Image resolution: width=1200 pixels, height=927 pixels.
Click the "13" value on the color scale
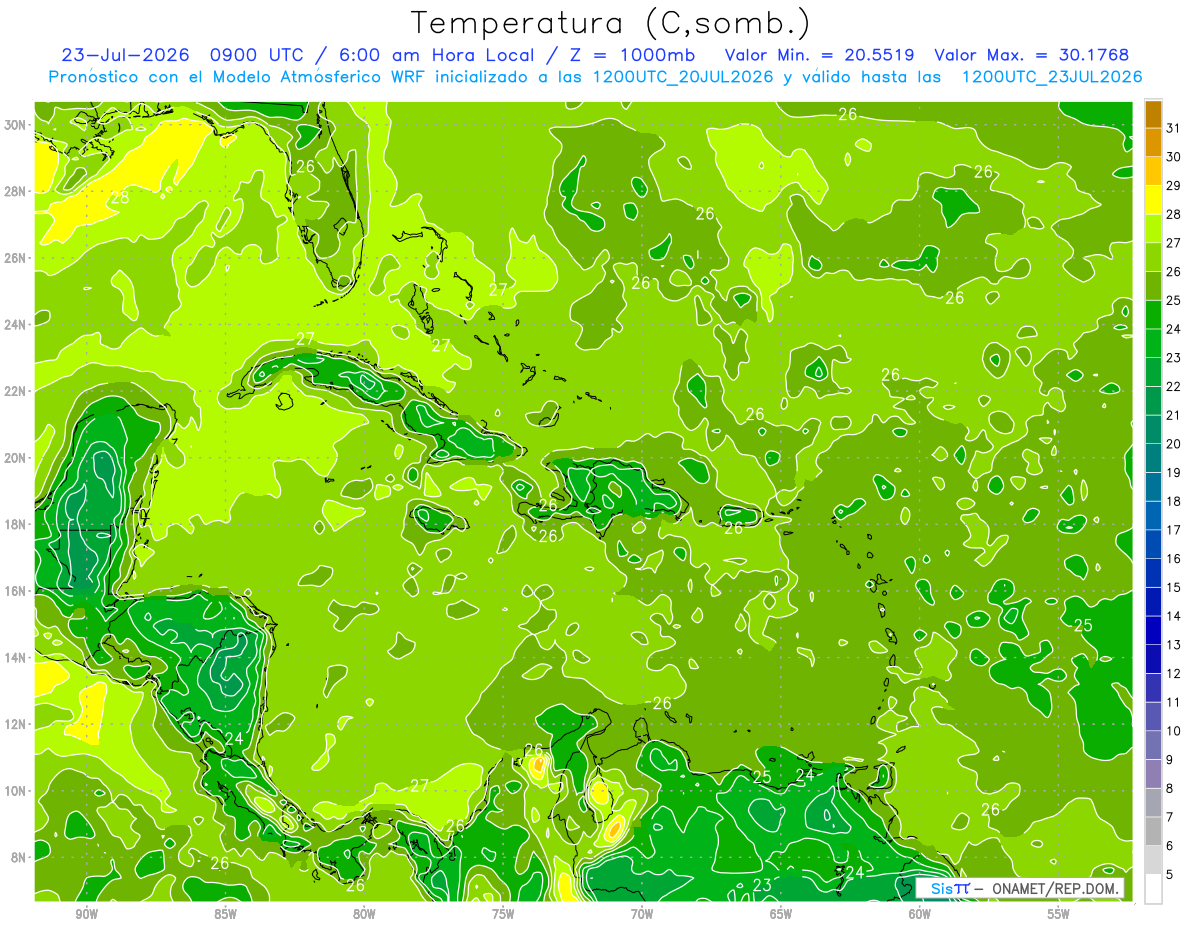tap(1173, 645)
